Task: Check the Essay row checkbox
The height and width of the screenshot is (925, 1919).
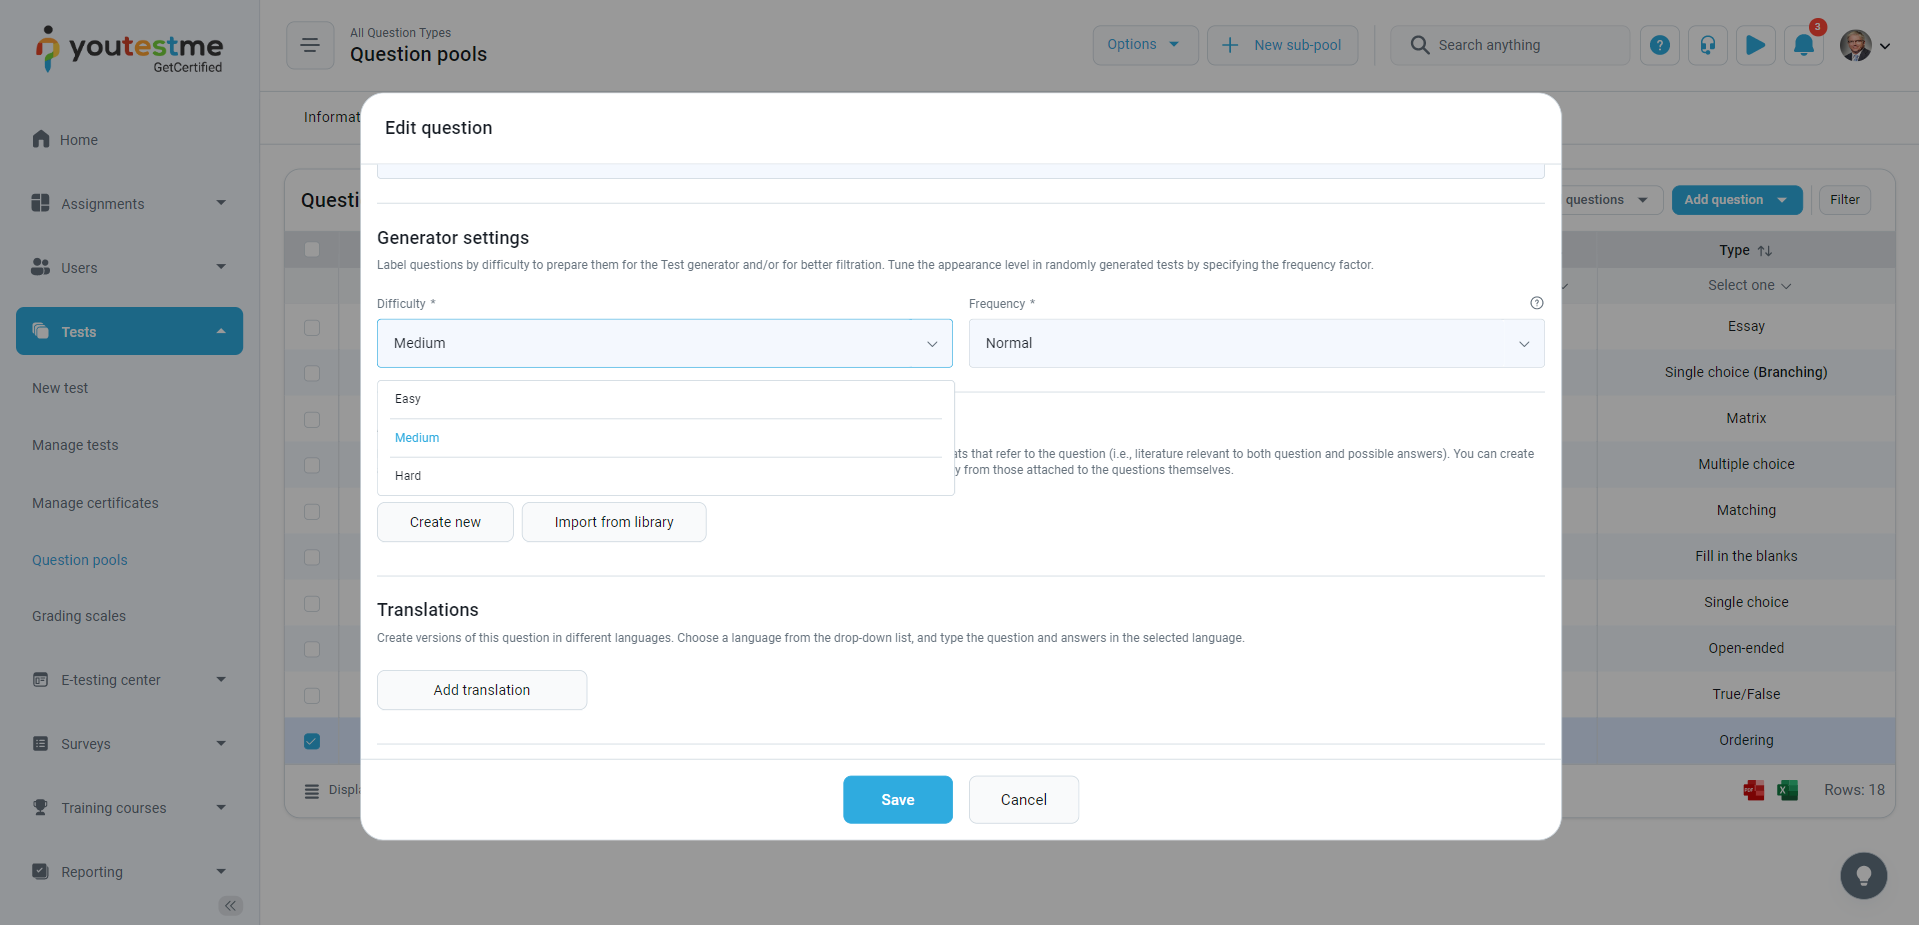Action: [x=312, y=327]
